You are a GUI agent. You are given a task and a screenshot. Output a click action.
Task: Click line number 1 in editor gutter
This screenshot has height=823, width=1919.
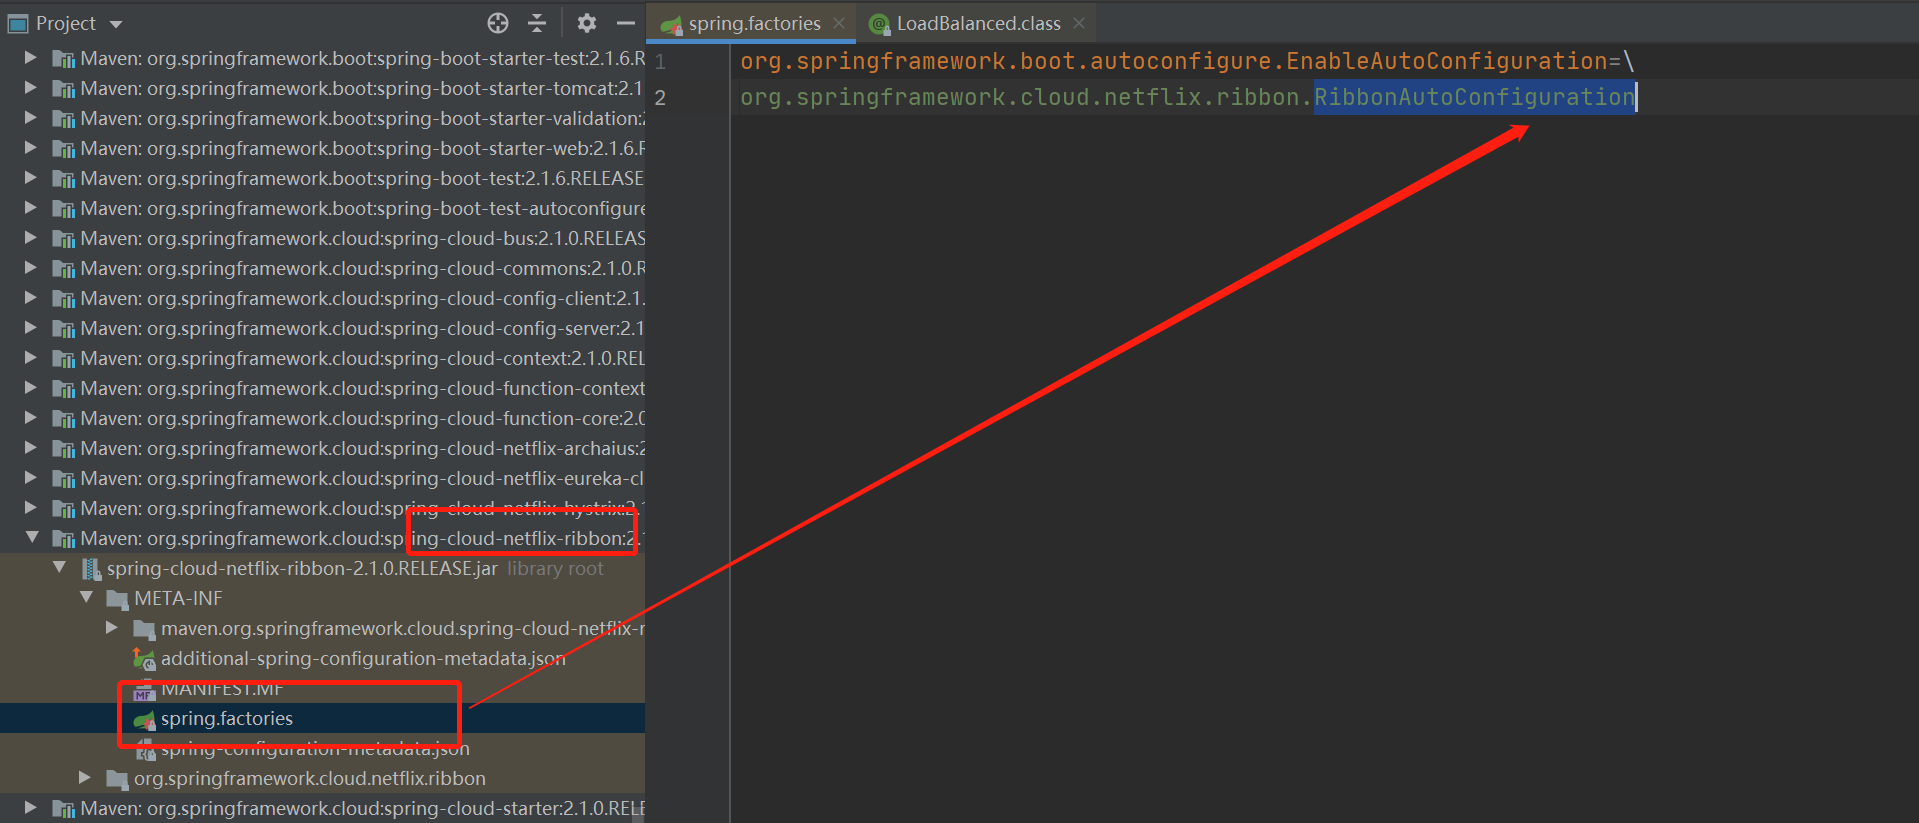click(660, 62)
